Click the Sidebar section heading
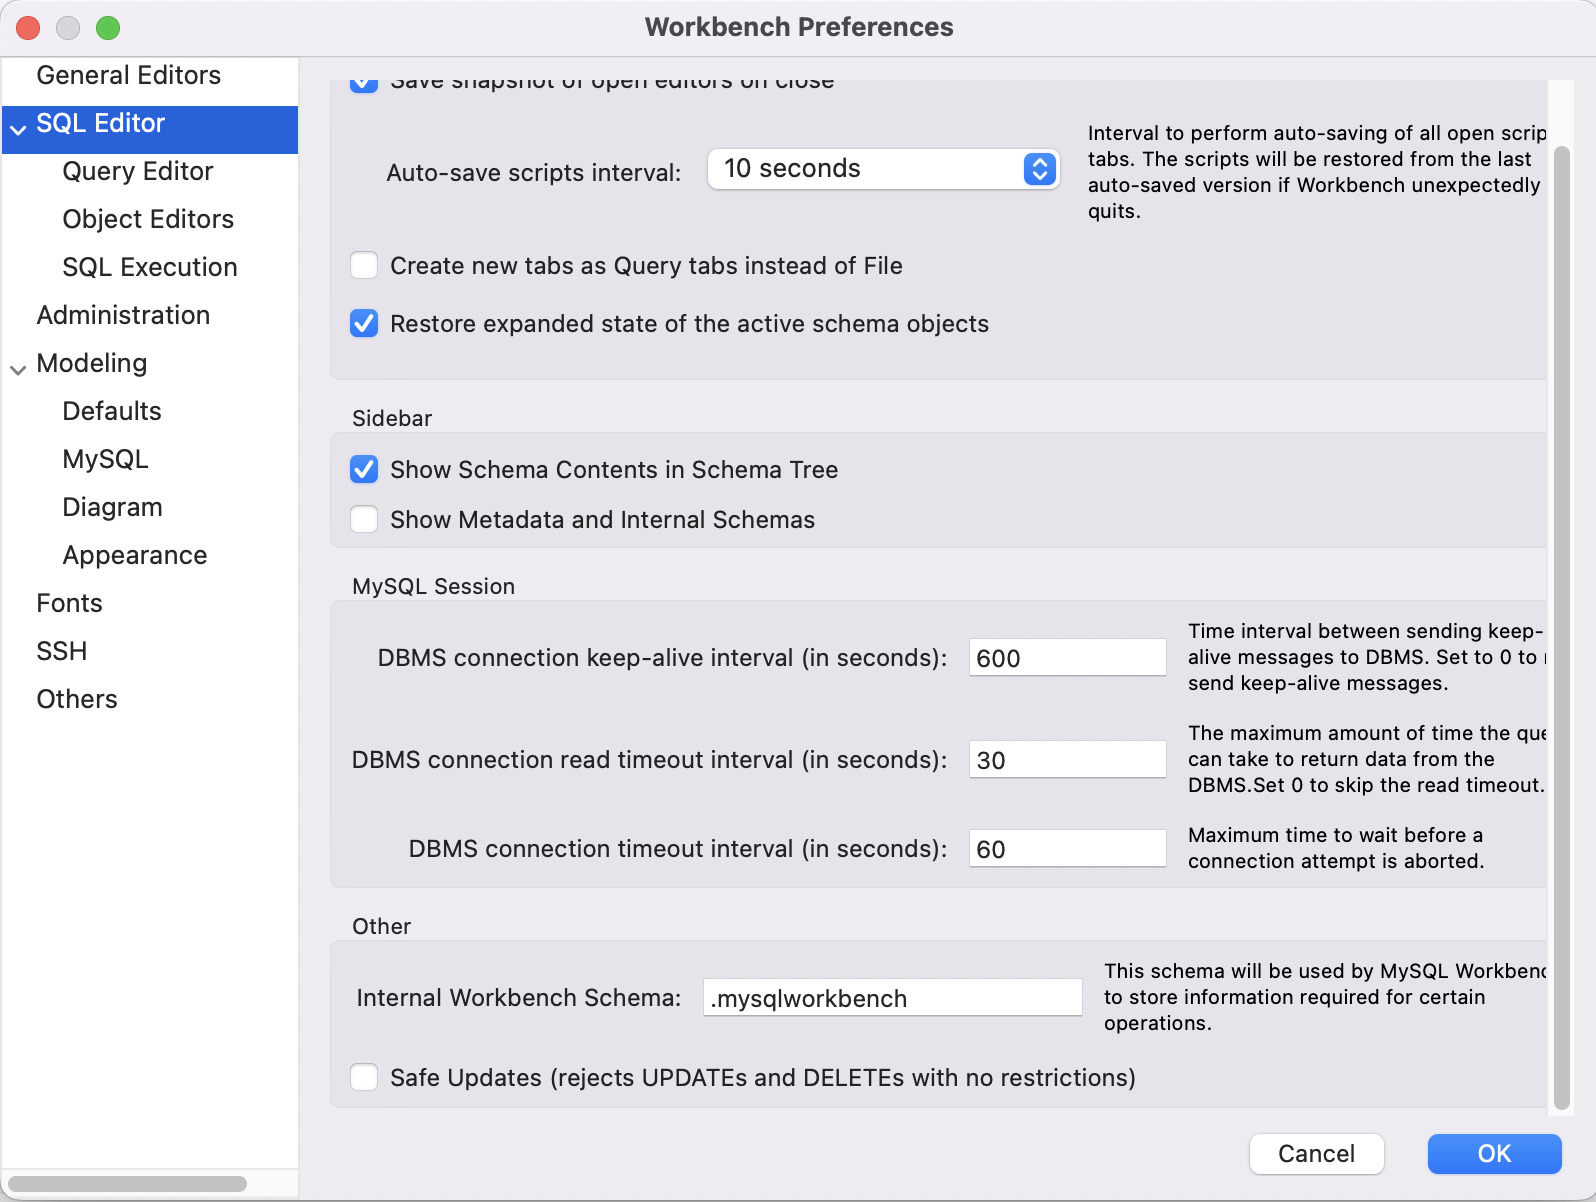This screenshot has width=1596, height=1202. [392, 418]
